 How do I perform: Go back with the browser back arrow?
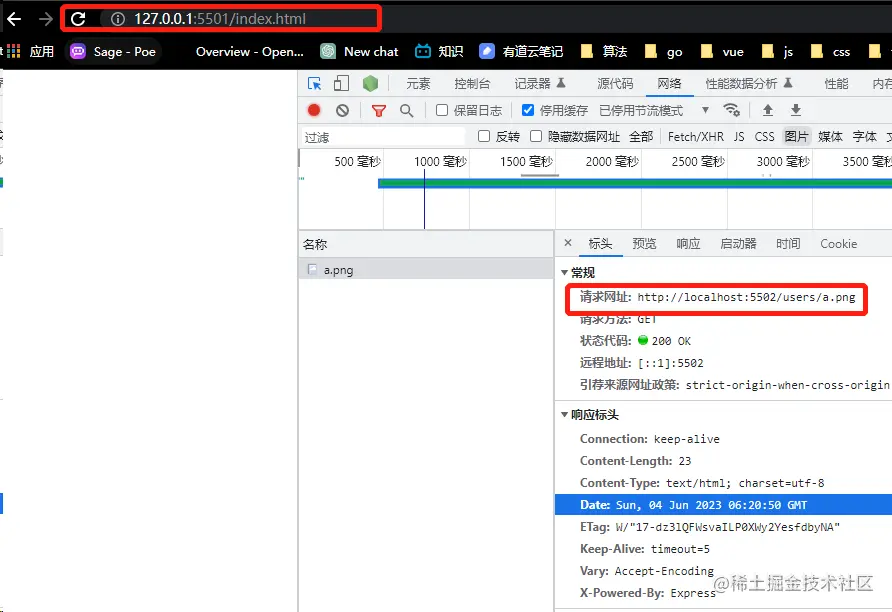pyautogui.click(x=14, y=19)
